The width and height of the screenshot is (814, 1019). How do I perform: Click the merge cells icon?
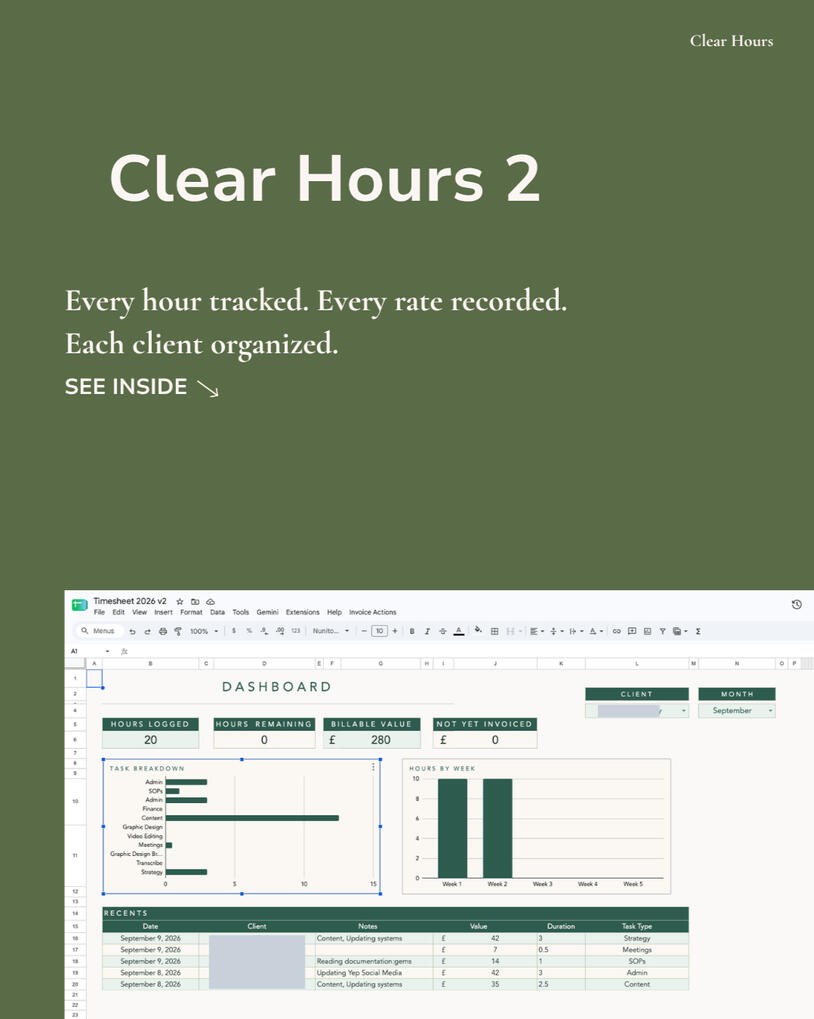(x=511, y=631)
